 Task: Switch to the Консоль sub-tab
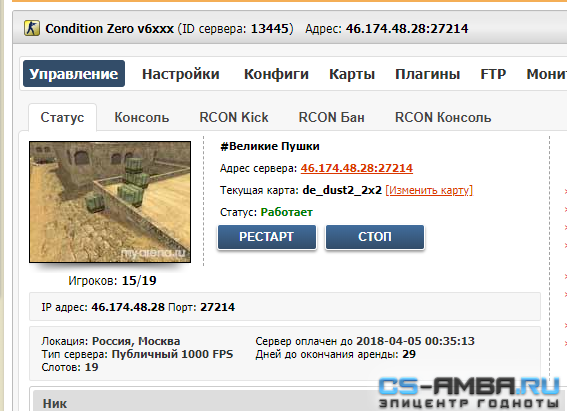click(x=142, y=117)
